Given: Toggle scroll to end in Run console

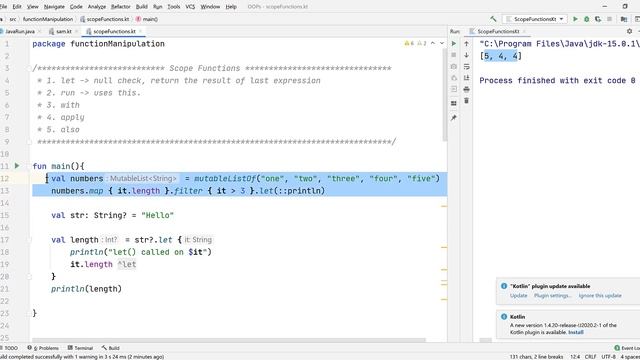Looking at the screenshot, I should (x=467, y=78).
